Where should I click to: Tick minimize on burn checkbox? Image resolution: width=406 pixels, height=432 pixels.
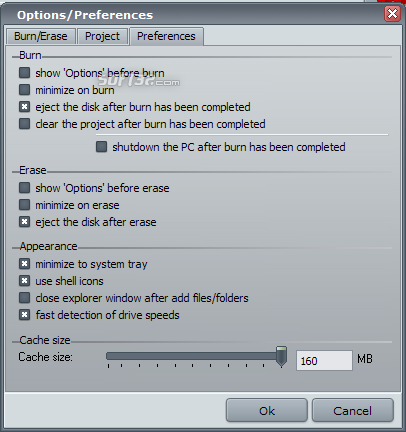(24, 90)
